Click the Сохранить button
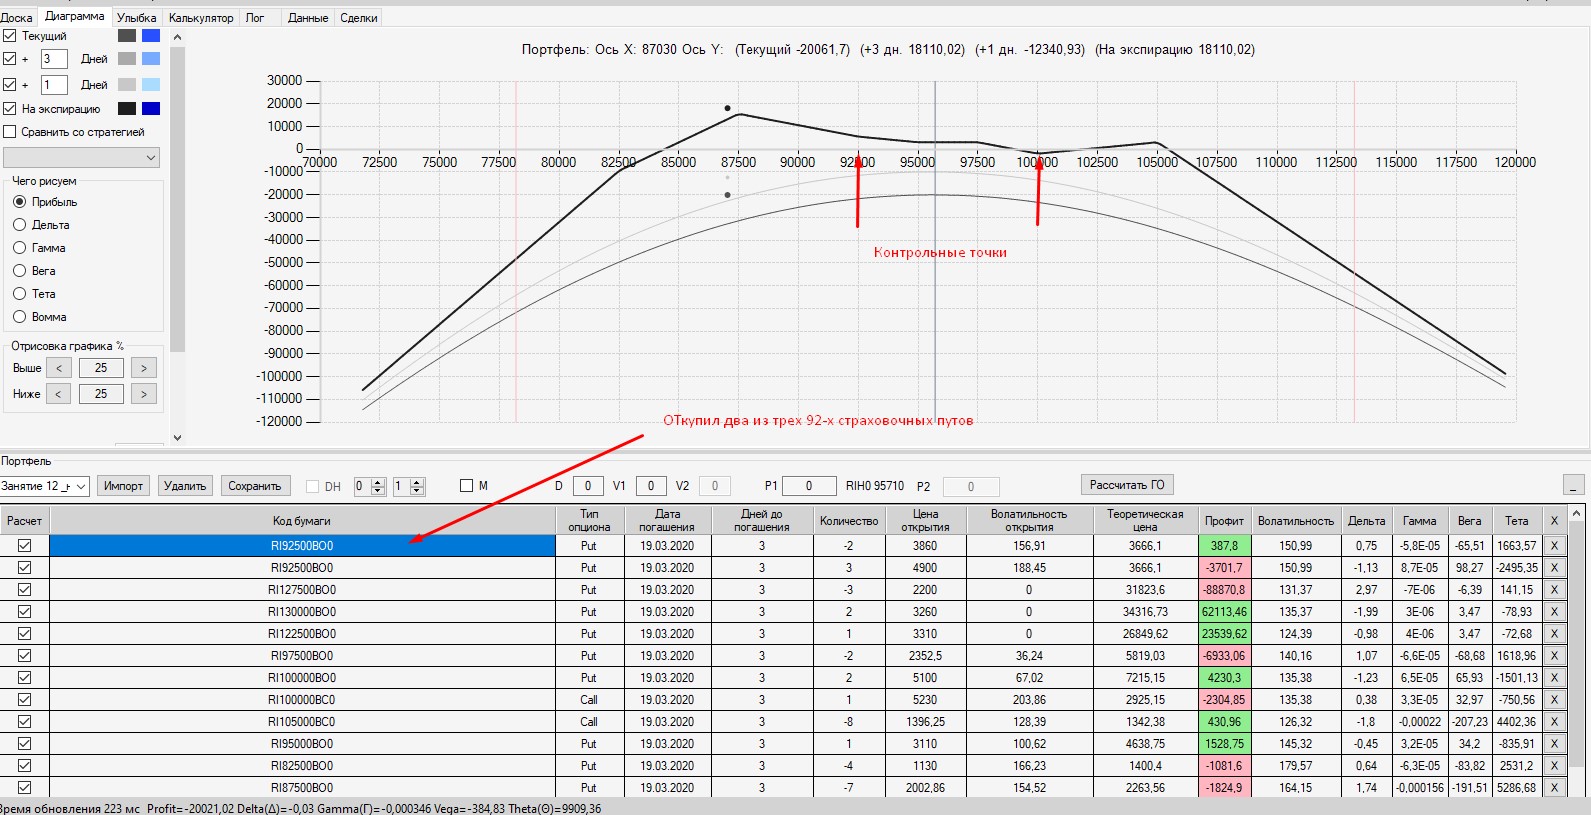Image resolution: width=1591 pixels, height=815 pixels. point(255,486)
